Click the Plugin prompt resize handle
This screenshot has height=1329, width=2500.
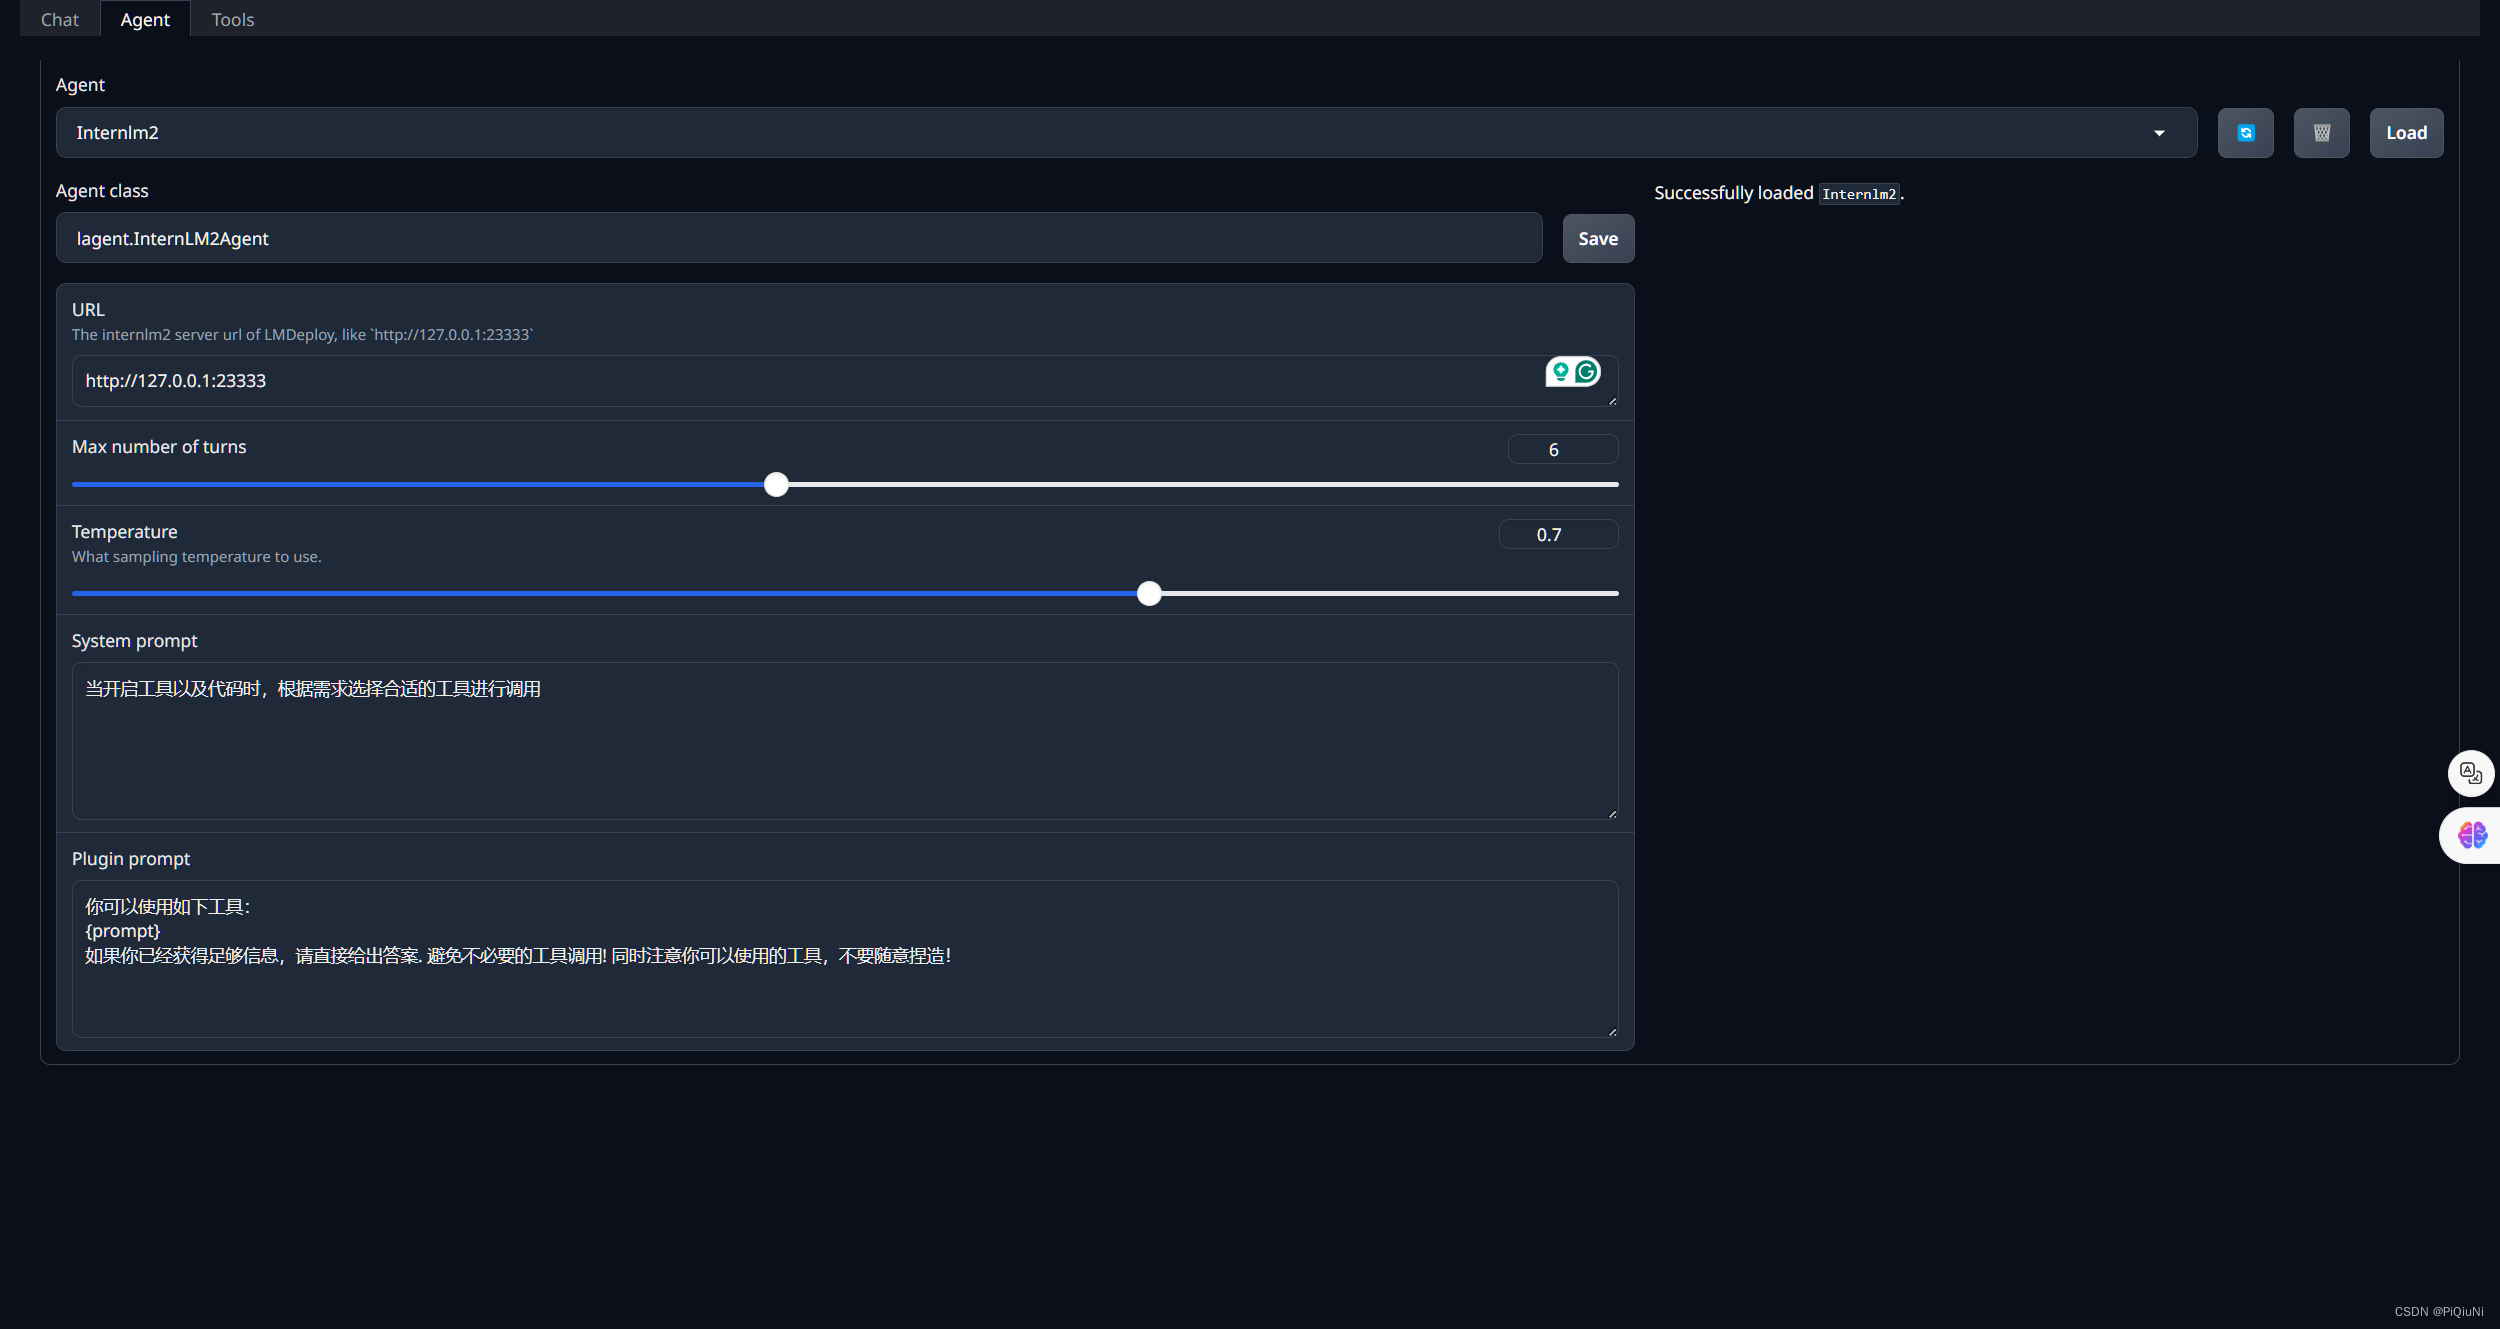click(1612, 1032)
